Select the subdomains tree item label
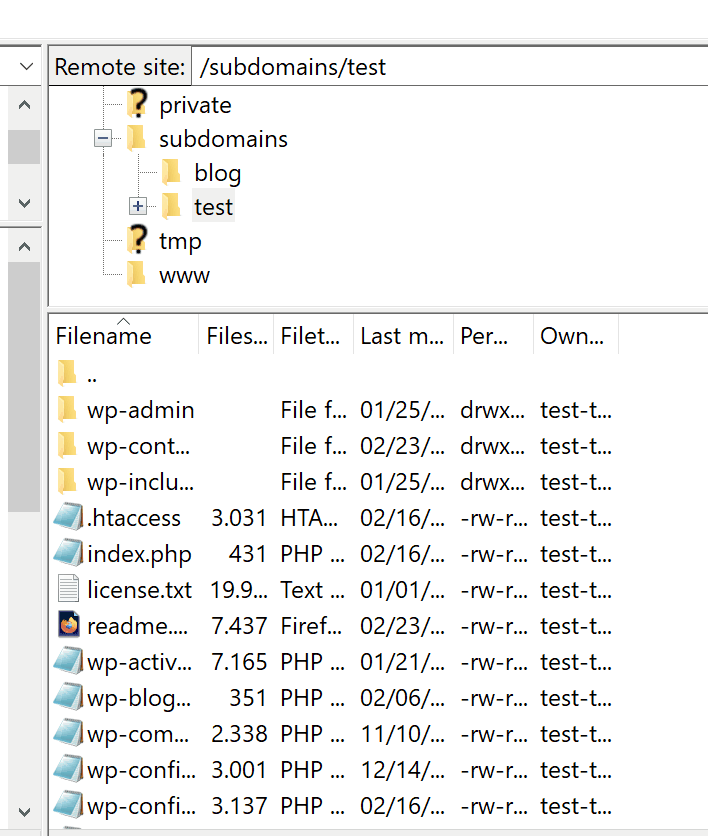The image size is (708, 836). point(223,139)
